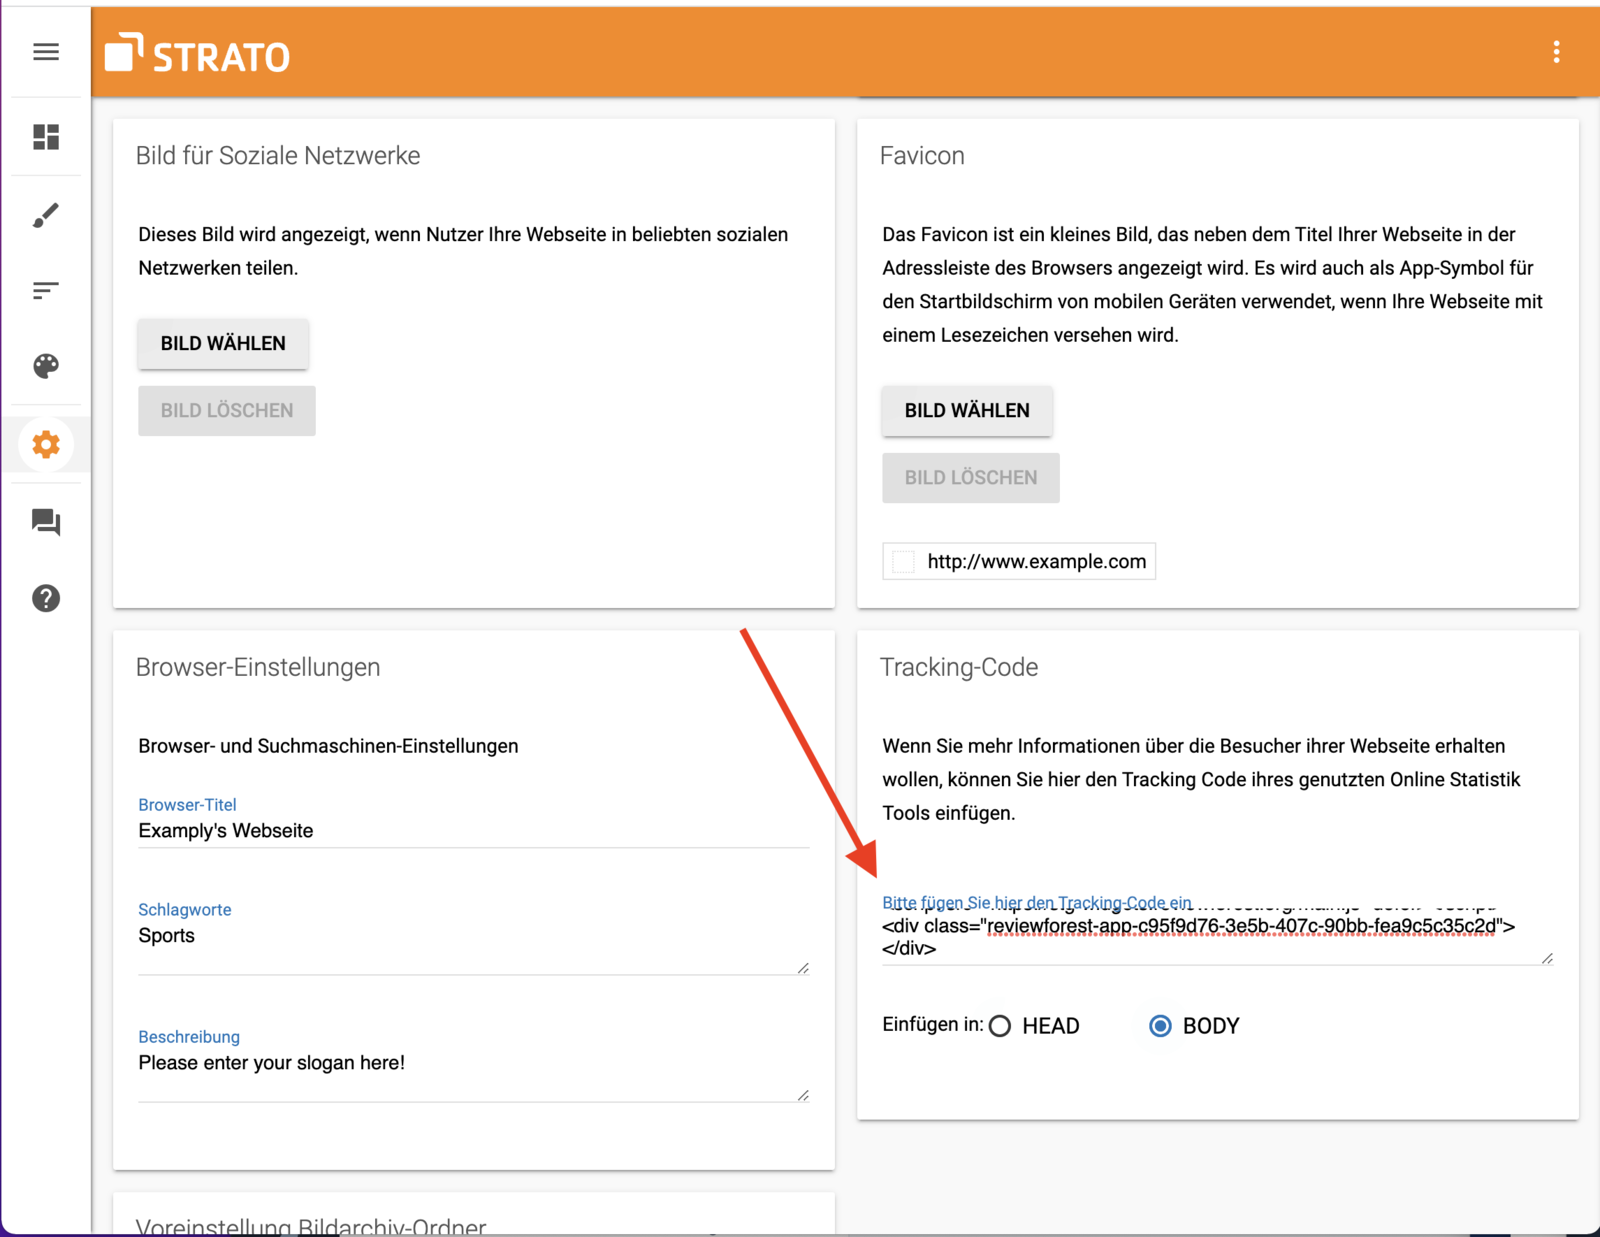Image resolution: width=1600 pixels, height=1237 pixels.
Task: Select the brush design icon
Action: point(46,214)
